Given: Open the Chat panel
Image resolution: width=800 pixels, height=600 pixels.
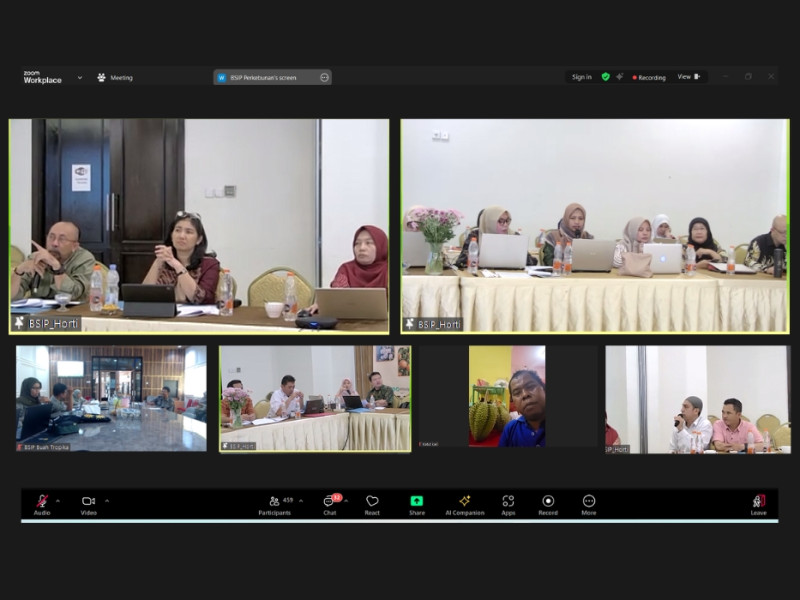Looking at the screenshot, I should 329,503.
